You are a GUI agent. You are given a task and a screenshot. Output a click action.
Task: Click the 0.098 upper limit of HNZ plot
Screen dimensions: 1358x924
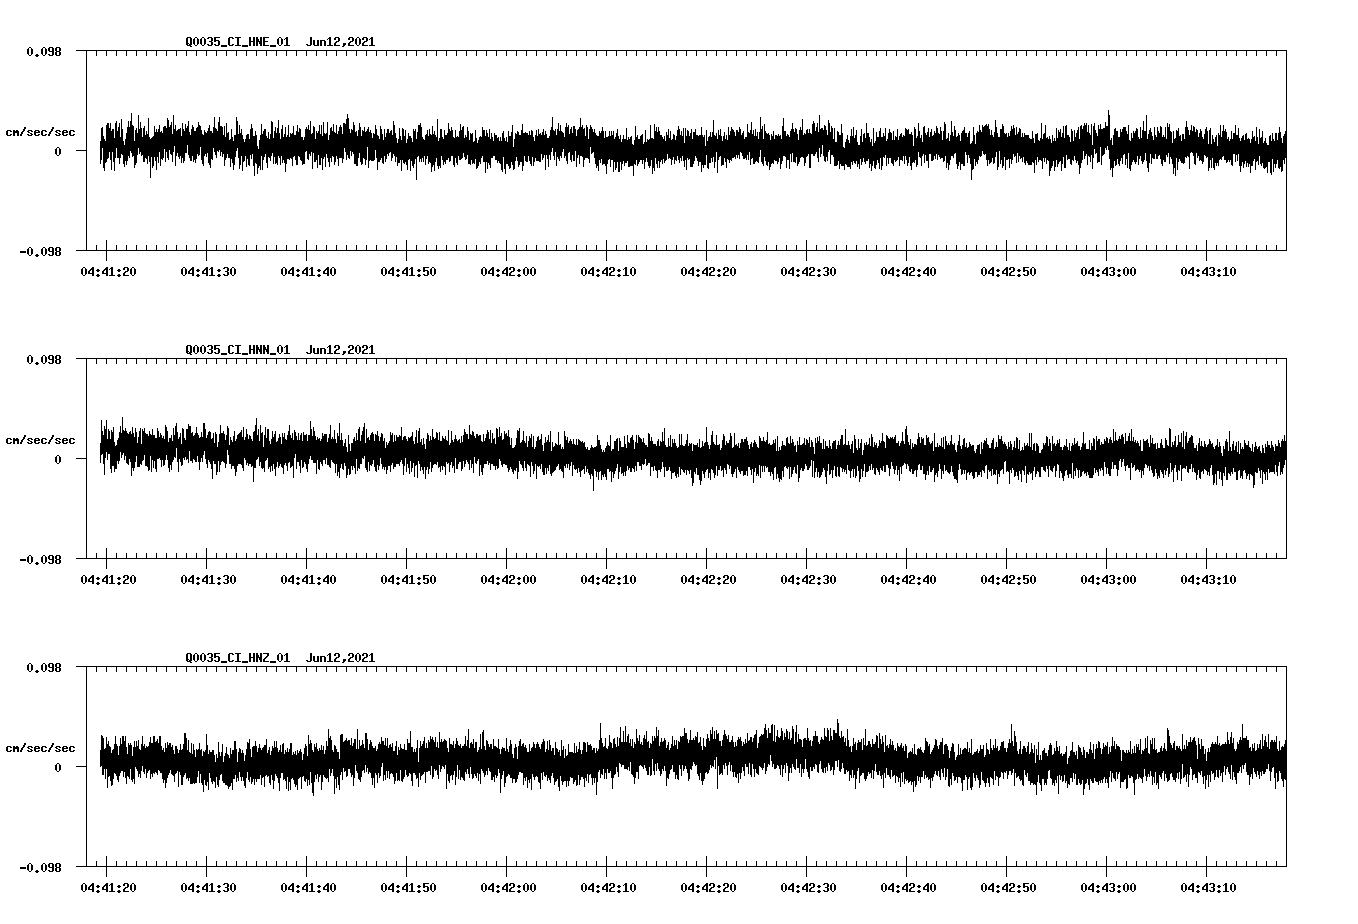pos(44,667)
